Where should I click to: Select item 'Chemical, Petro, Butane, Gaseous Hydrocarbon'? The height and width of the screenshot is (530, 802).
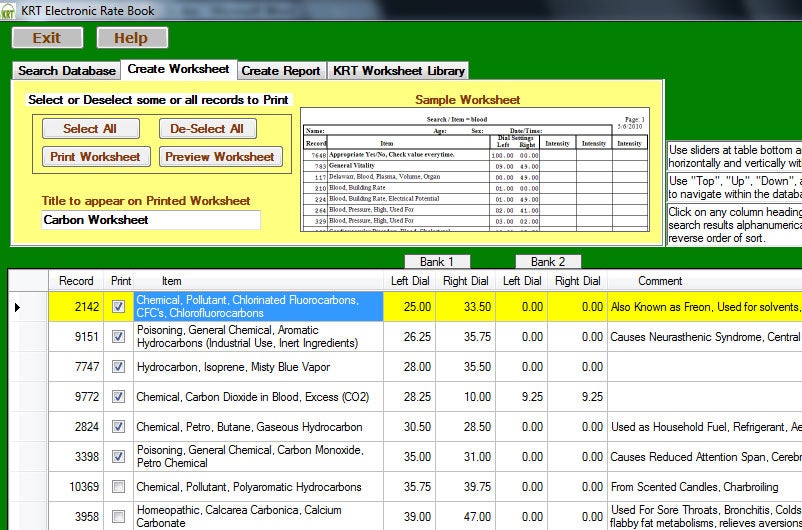pyautogui.click(x=258, y=427)
